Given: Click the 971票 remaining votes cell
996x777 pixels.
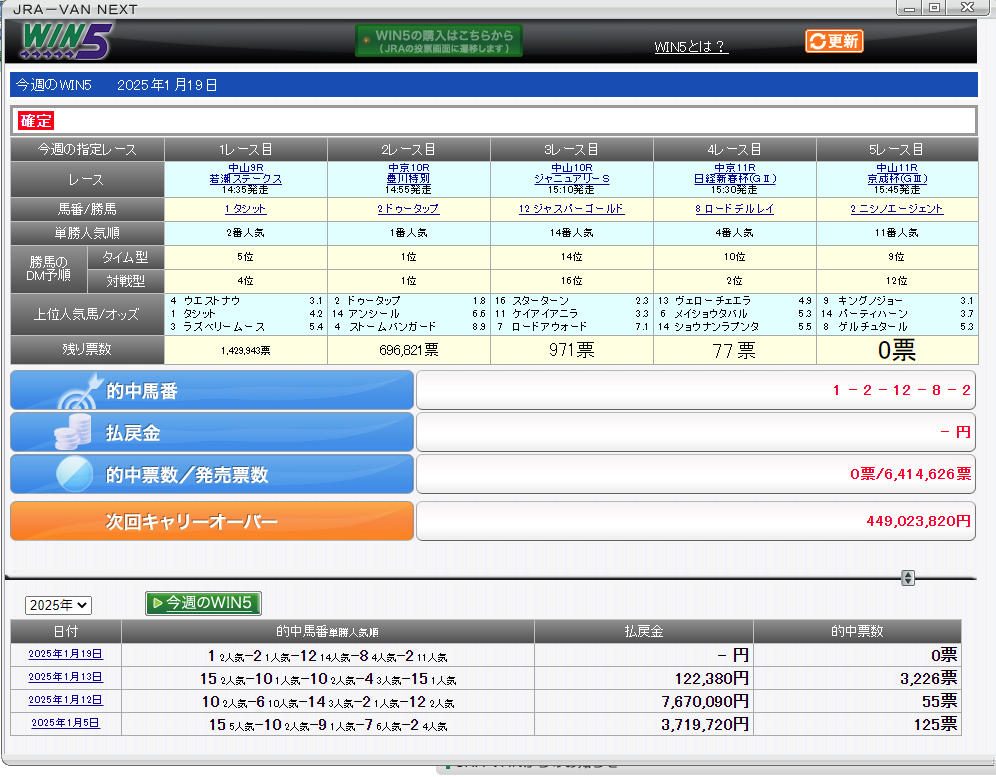Looking at the screenshot, I should 572,350.
